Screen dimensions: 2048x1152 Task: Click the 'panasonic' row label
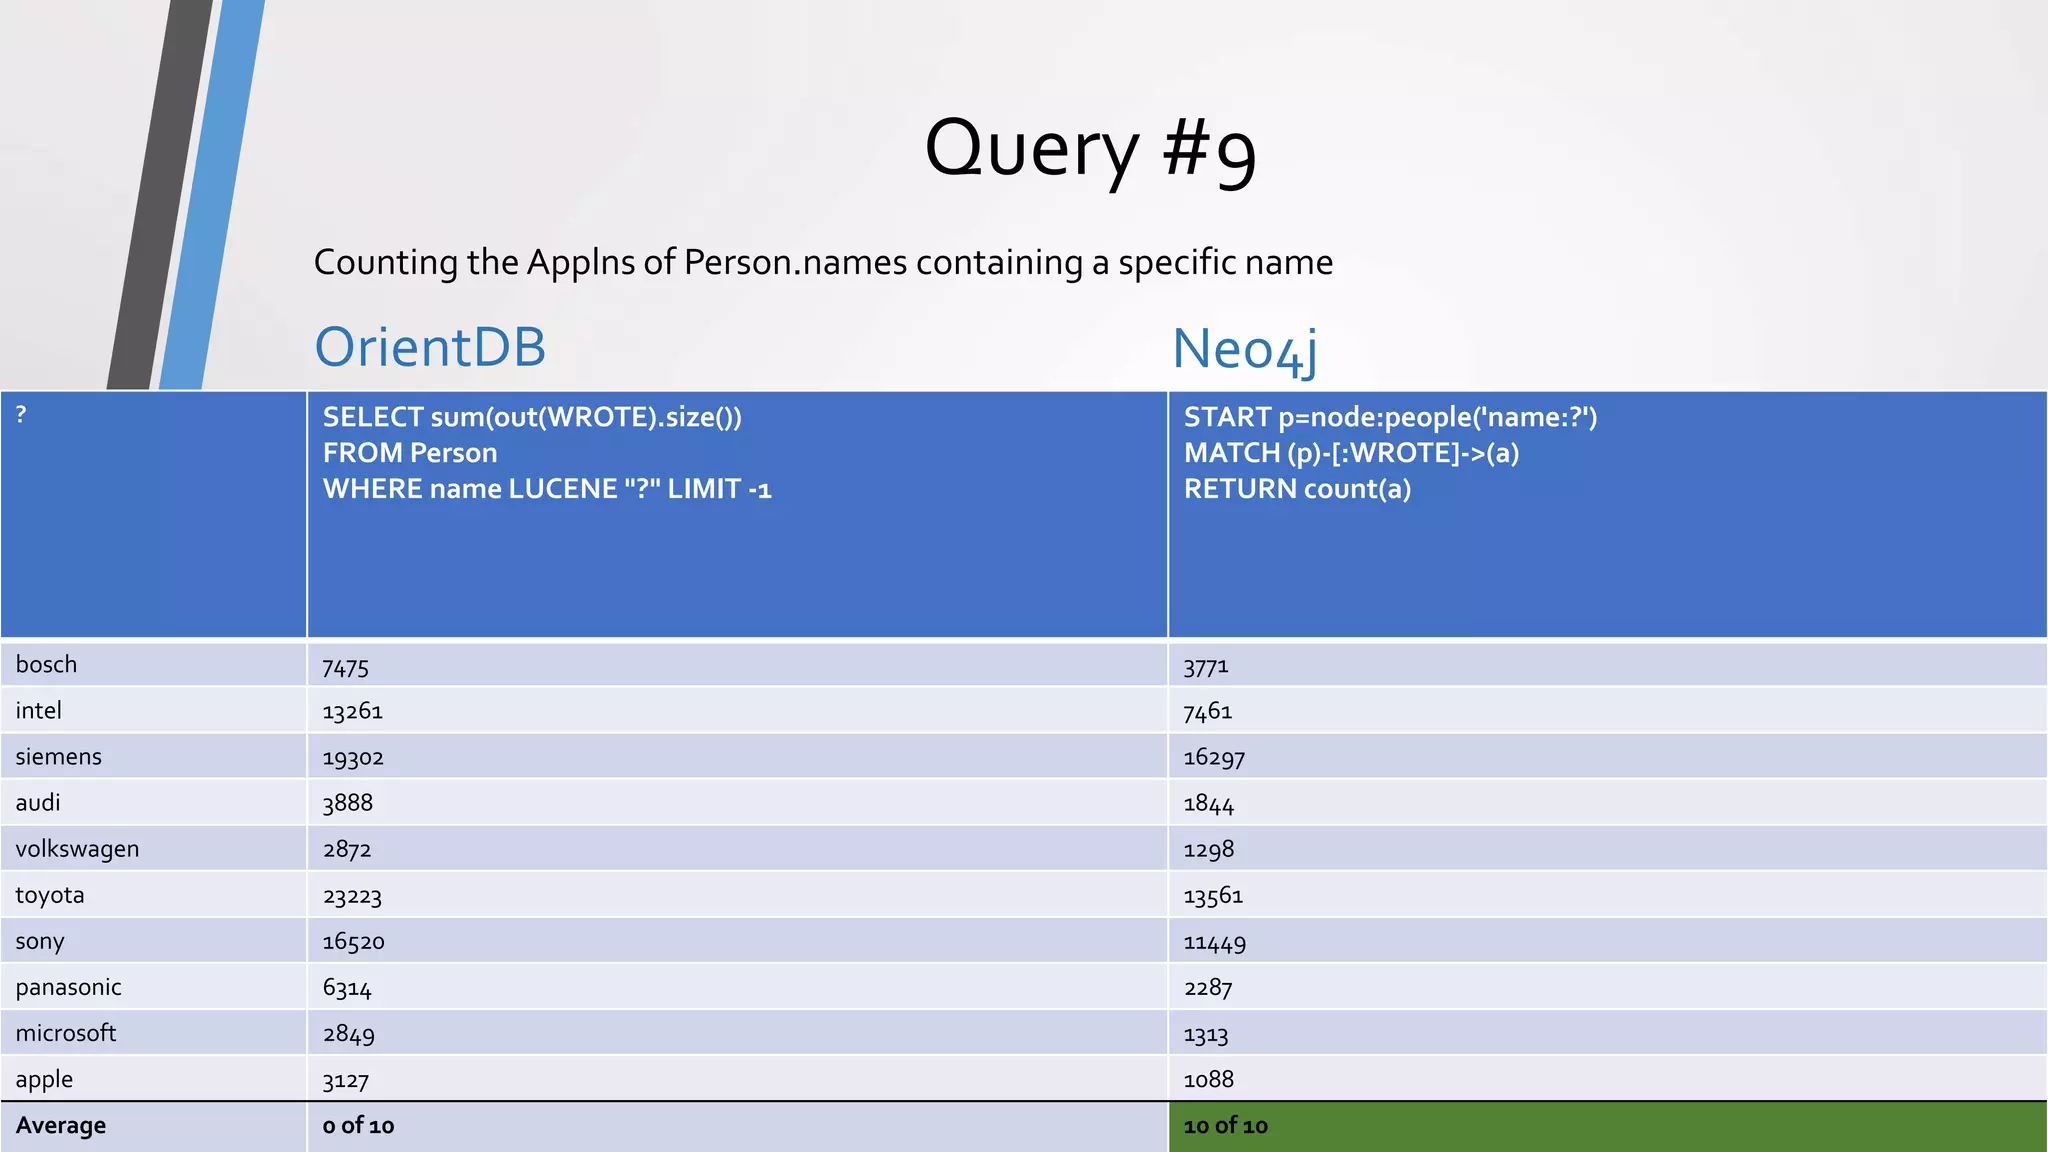tap(68, 987)
